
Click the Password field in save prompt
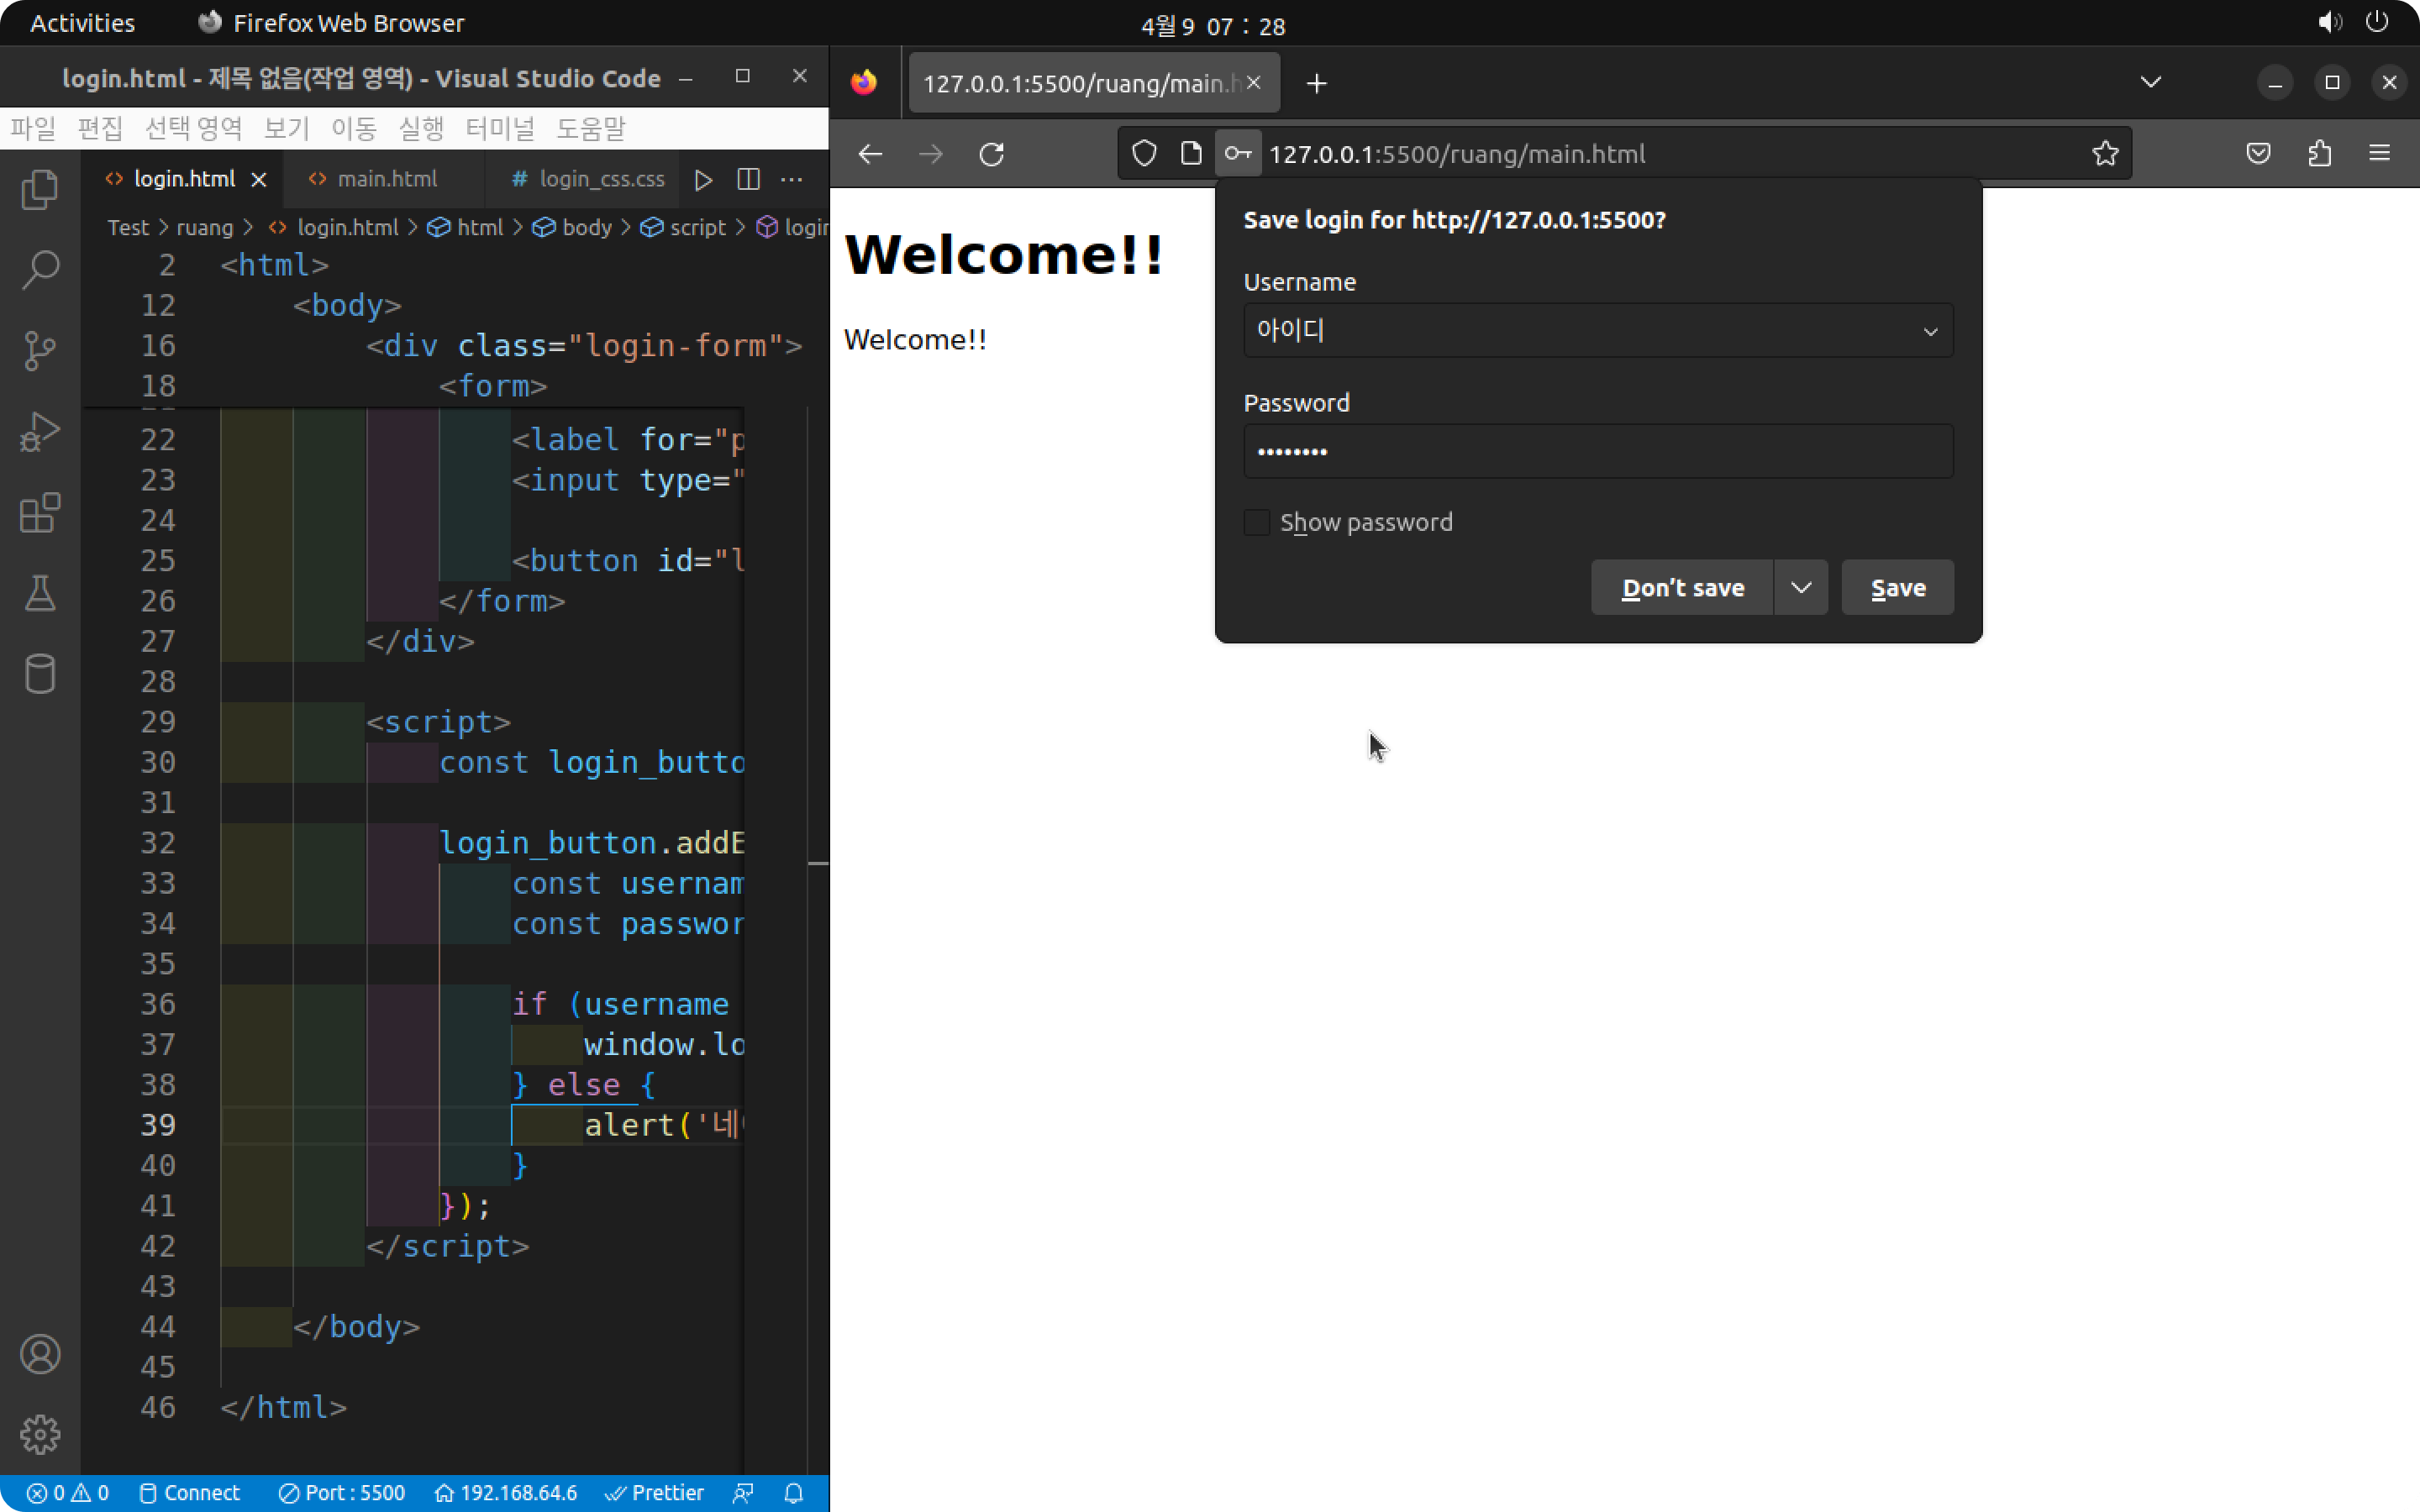(x=1598, y=451)
